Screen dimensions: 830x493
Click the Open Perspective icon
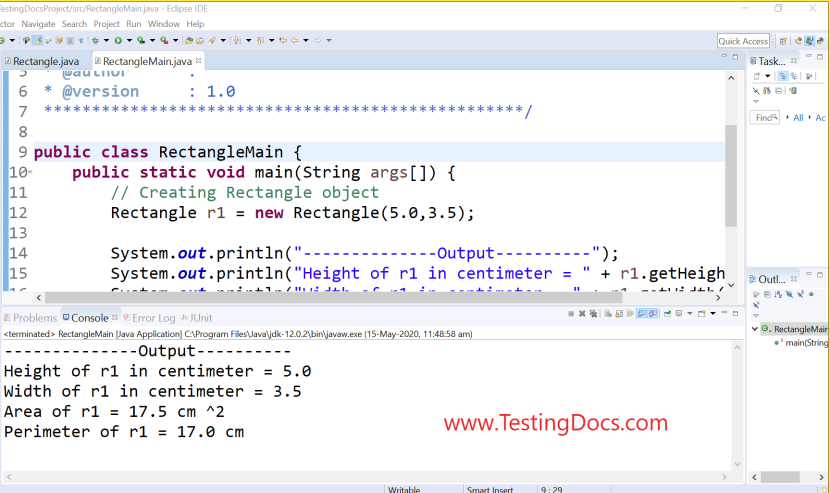(x=783, y=41)
